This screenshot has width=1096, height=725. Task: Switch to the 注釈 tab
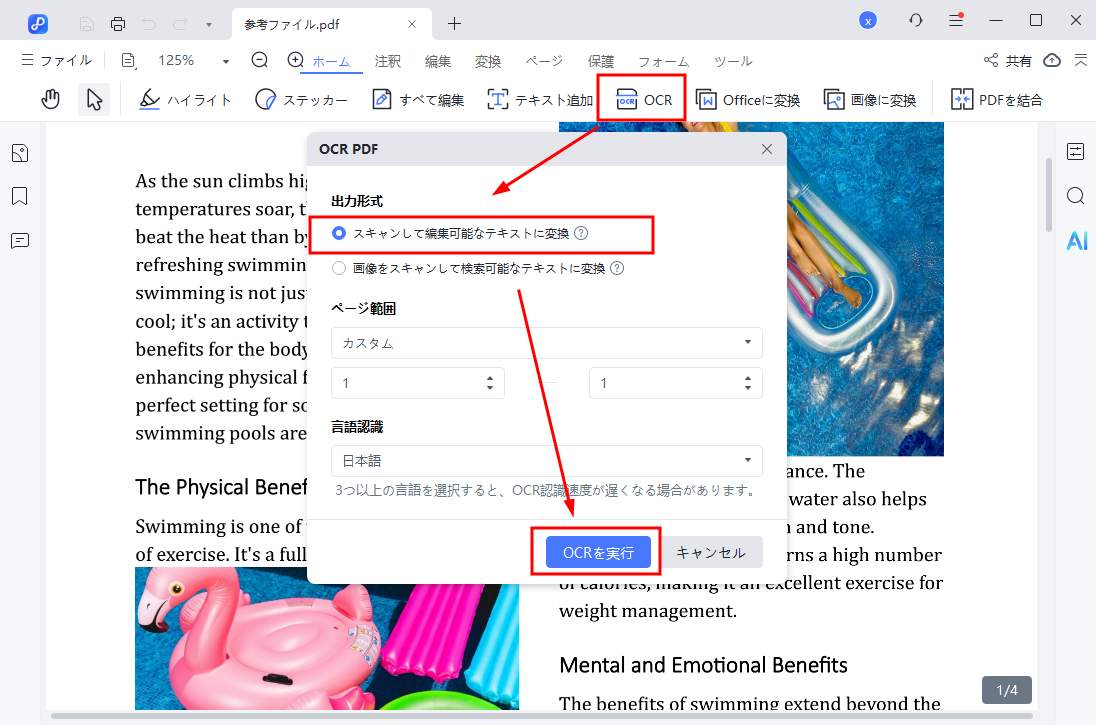tap(387, 61)
